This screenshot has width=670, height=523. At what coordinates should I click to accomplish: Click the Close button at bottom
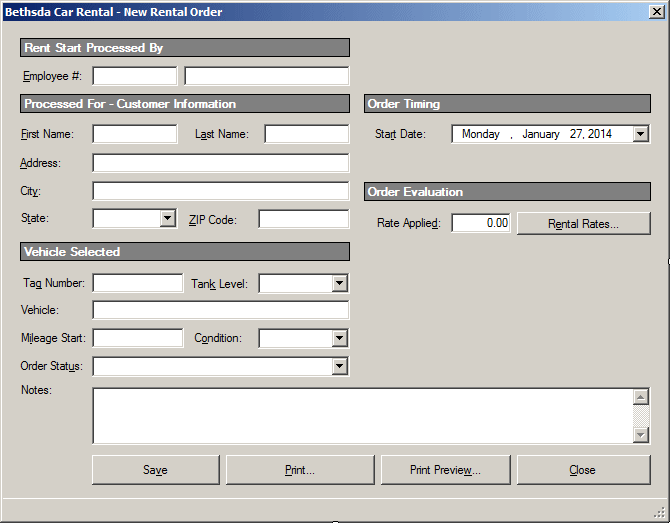[x=584, y=470]
